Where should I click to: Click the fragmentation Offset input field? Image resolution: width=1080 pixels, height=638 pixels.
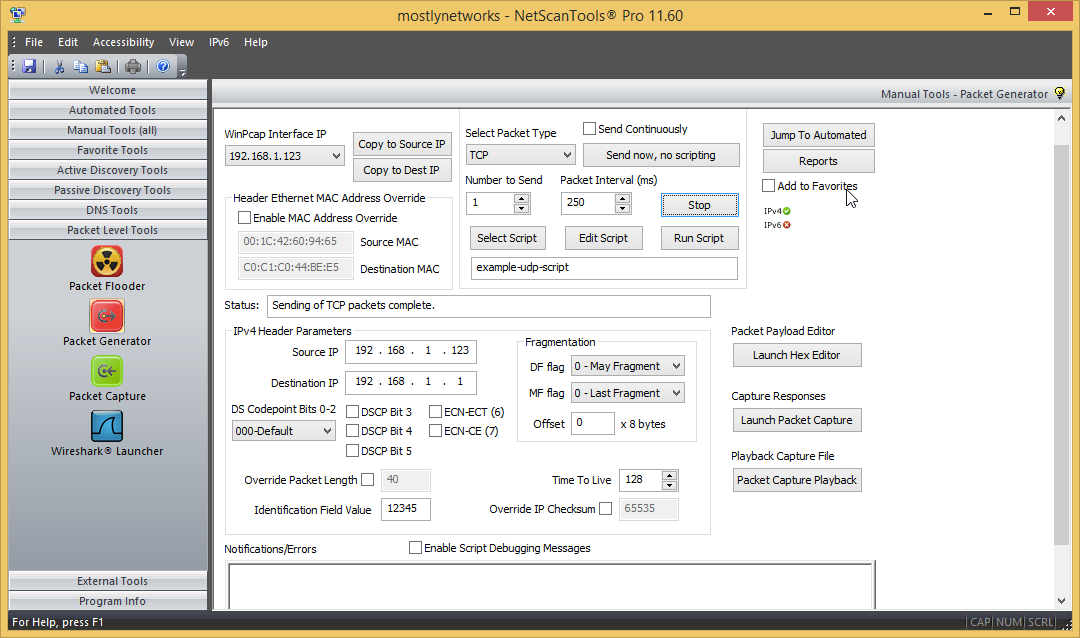pyautogui.click(x=593, y=423)
